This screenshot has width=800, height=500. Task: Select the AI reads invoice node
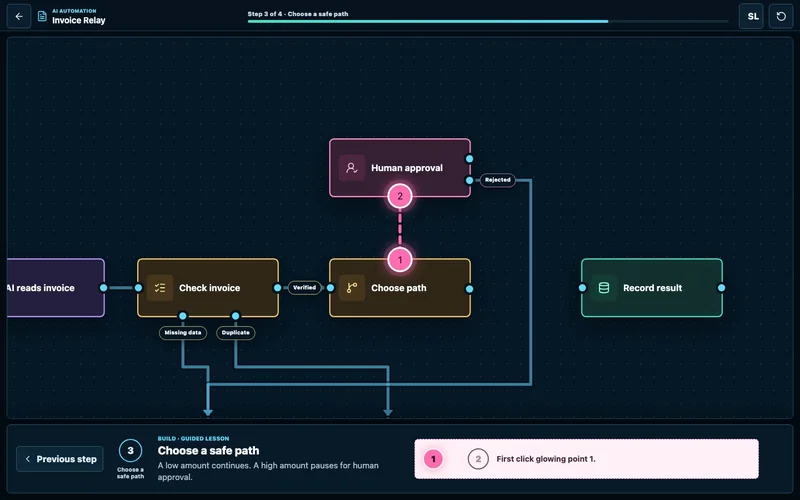55,288
